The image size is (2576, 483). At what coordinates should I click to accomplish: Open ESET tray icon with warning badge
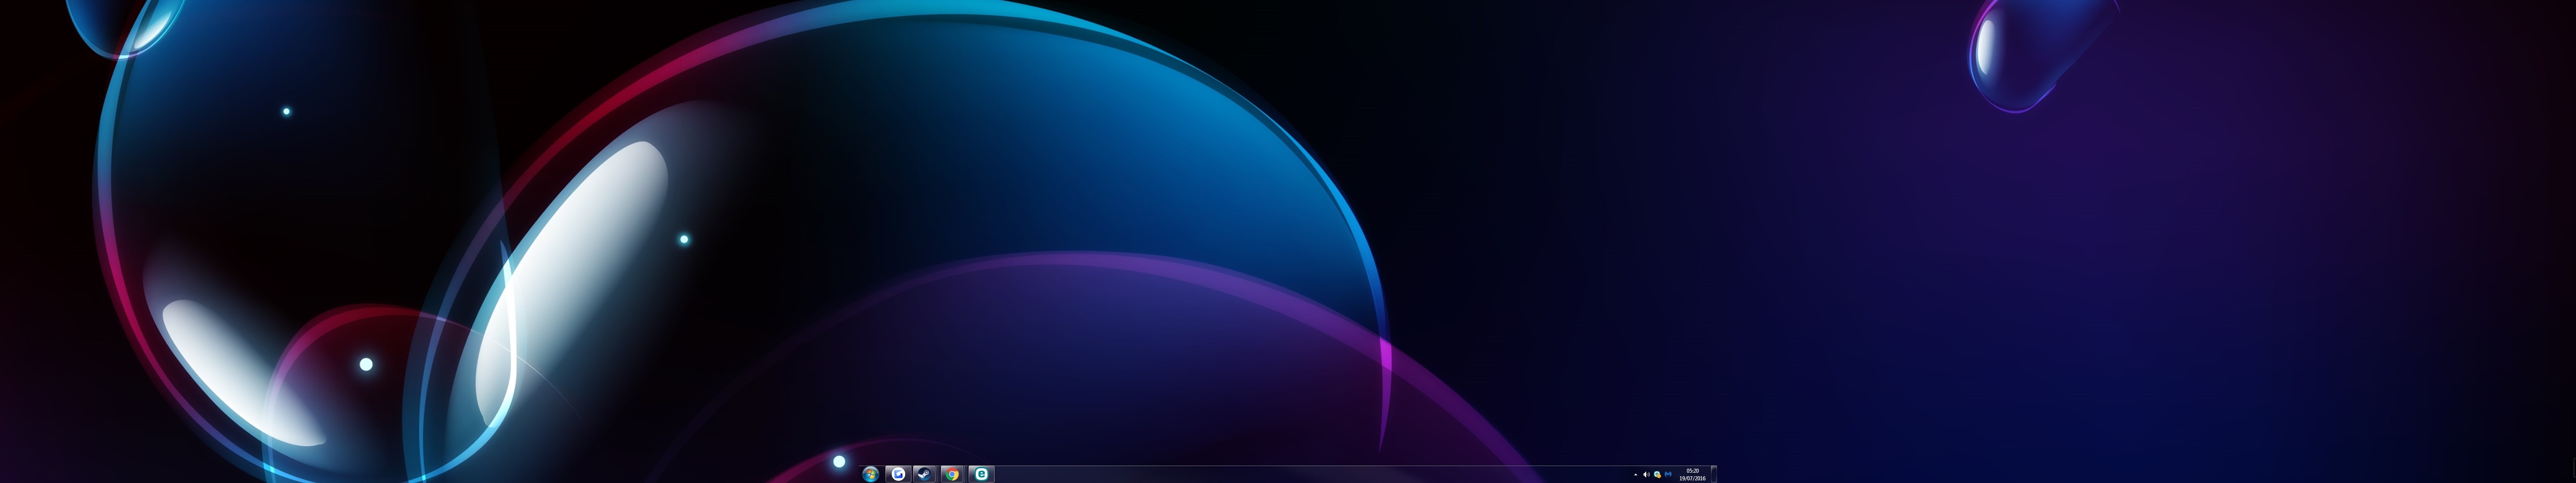1657,475
